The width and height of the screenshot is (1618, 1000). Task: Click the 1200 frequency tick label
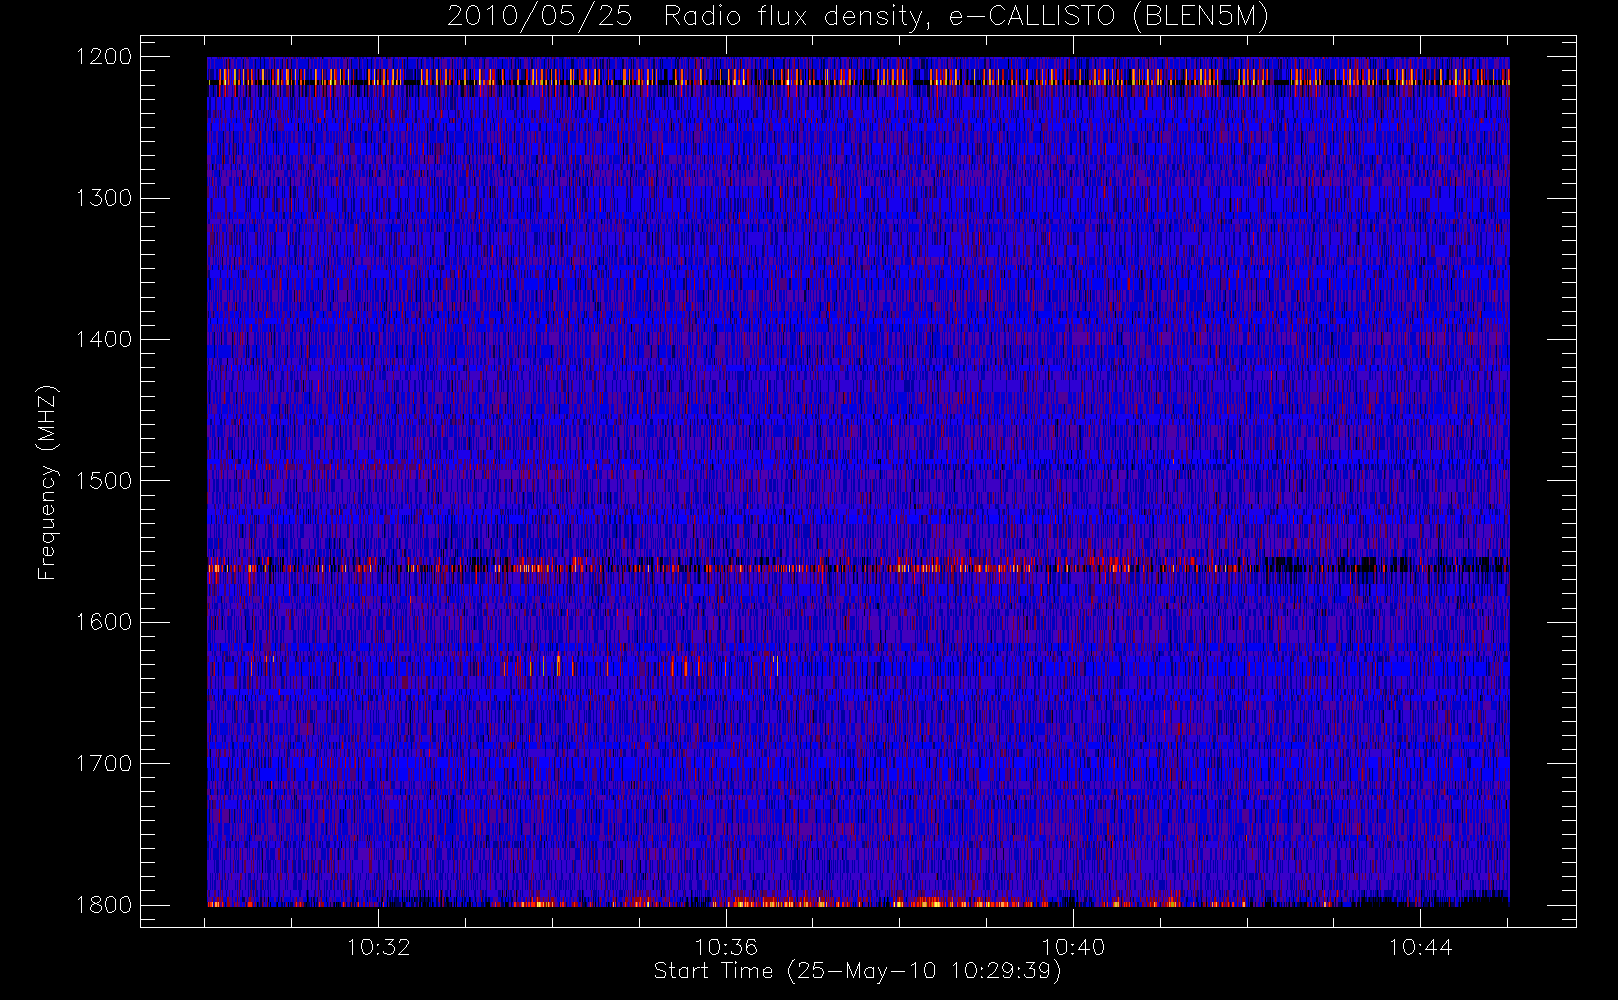(x=104, y=57)
